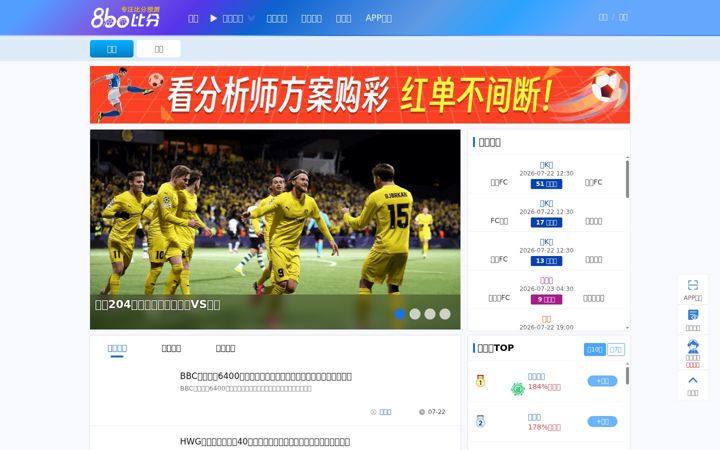720x450 pixels.
Task: Open the customer service avatar icon
Action: tap(693, 346)
